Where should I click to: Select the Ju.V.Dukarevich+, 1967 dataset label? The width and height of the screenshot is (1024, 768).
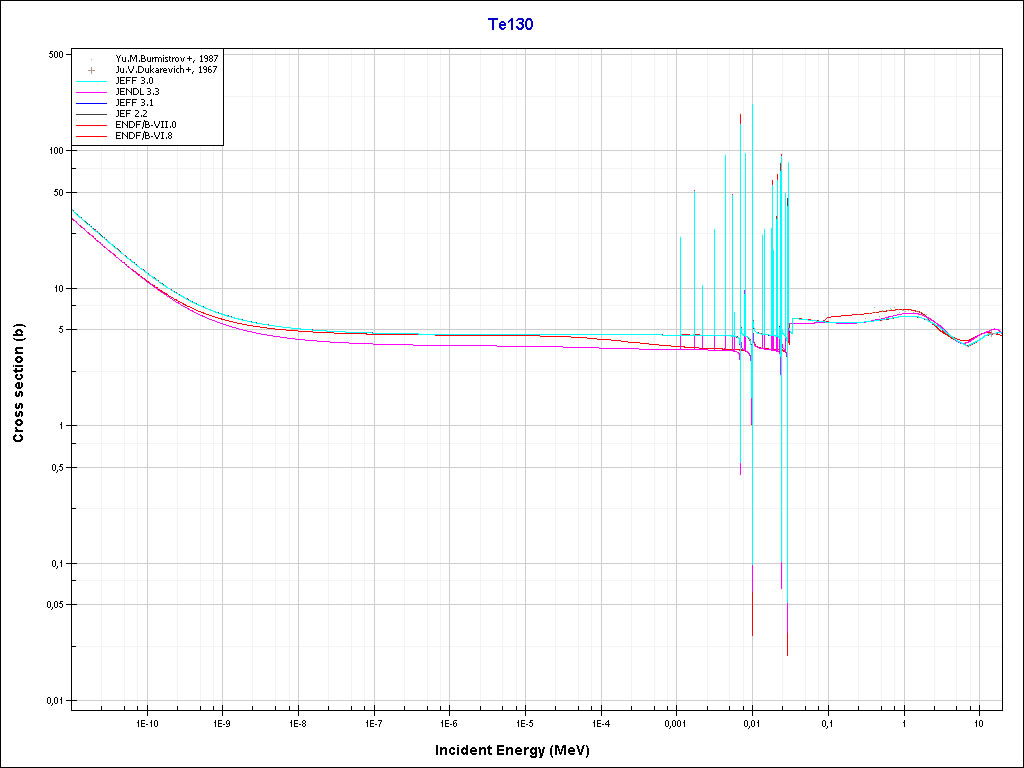[167, 70]
